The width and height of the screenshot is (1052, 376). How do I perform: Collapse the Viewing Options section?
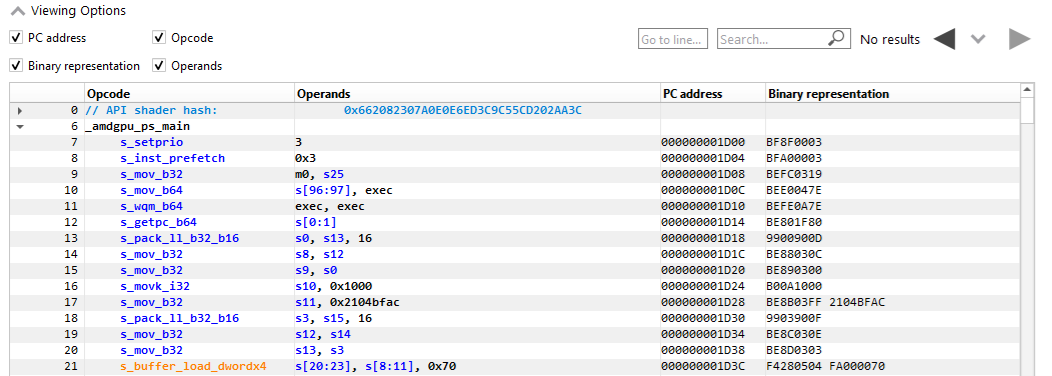(18, 11)
